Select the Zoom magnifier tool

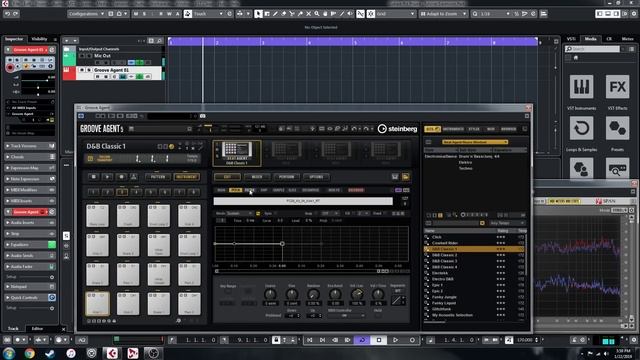pos(317,14)
